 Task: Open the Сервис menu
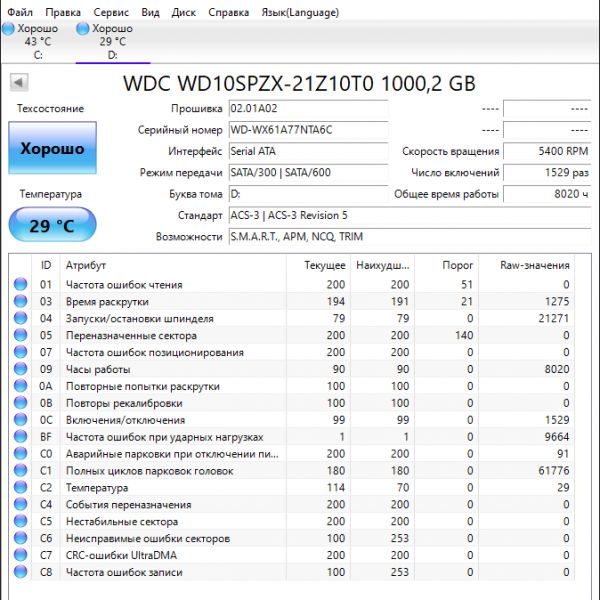[x=110, y=13]
